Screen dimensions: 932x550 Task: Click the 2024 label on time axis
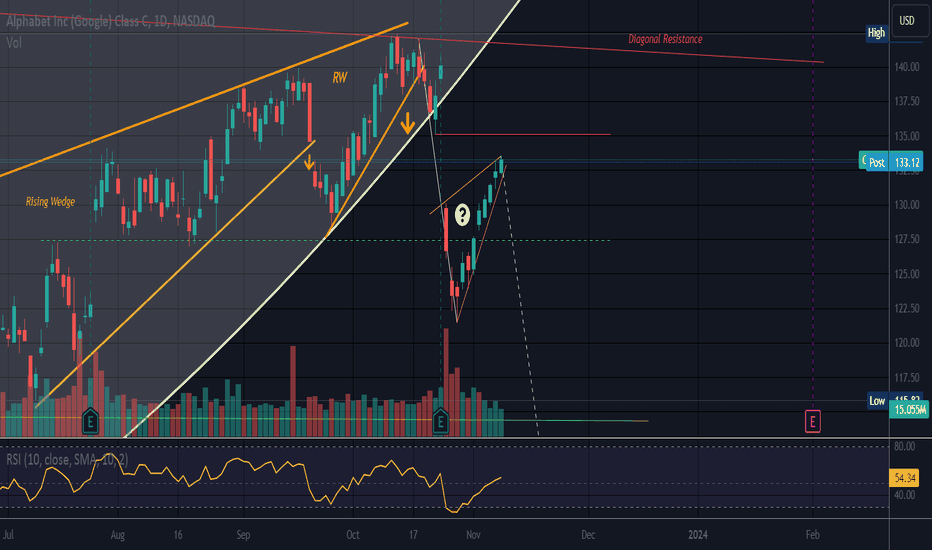[x=698, y=535]
